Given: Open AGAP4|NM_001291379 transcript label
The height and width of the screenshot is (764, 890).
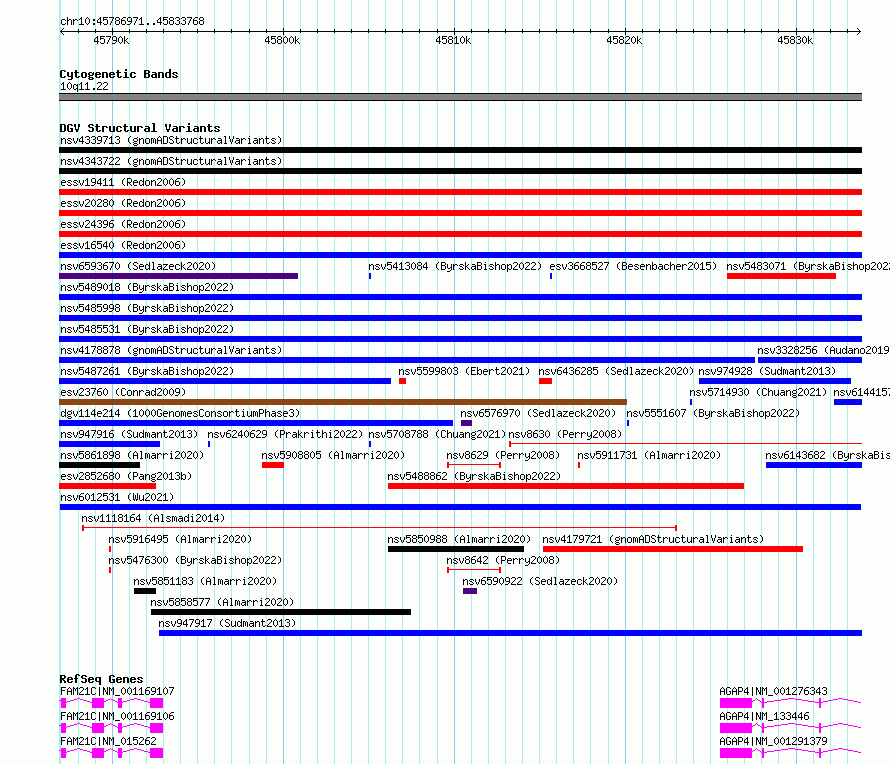Looking at the screenshot, I should (x=773, y=741).
